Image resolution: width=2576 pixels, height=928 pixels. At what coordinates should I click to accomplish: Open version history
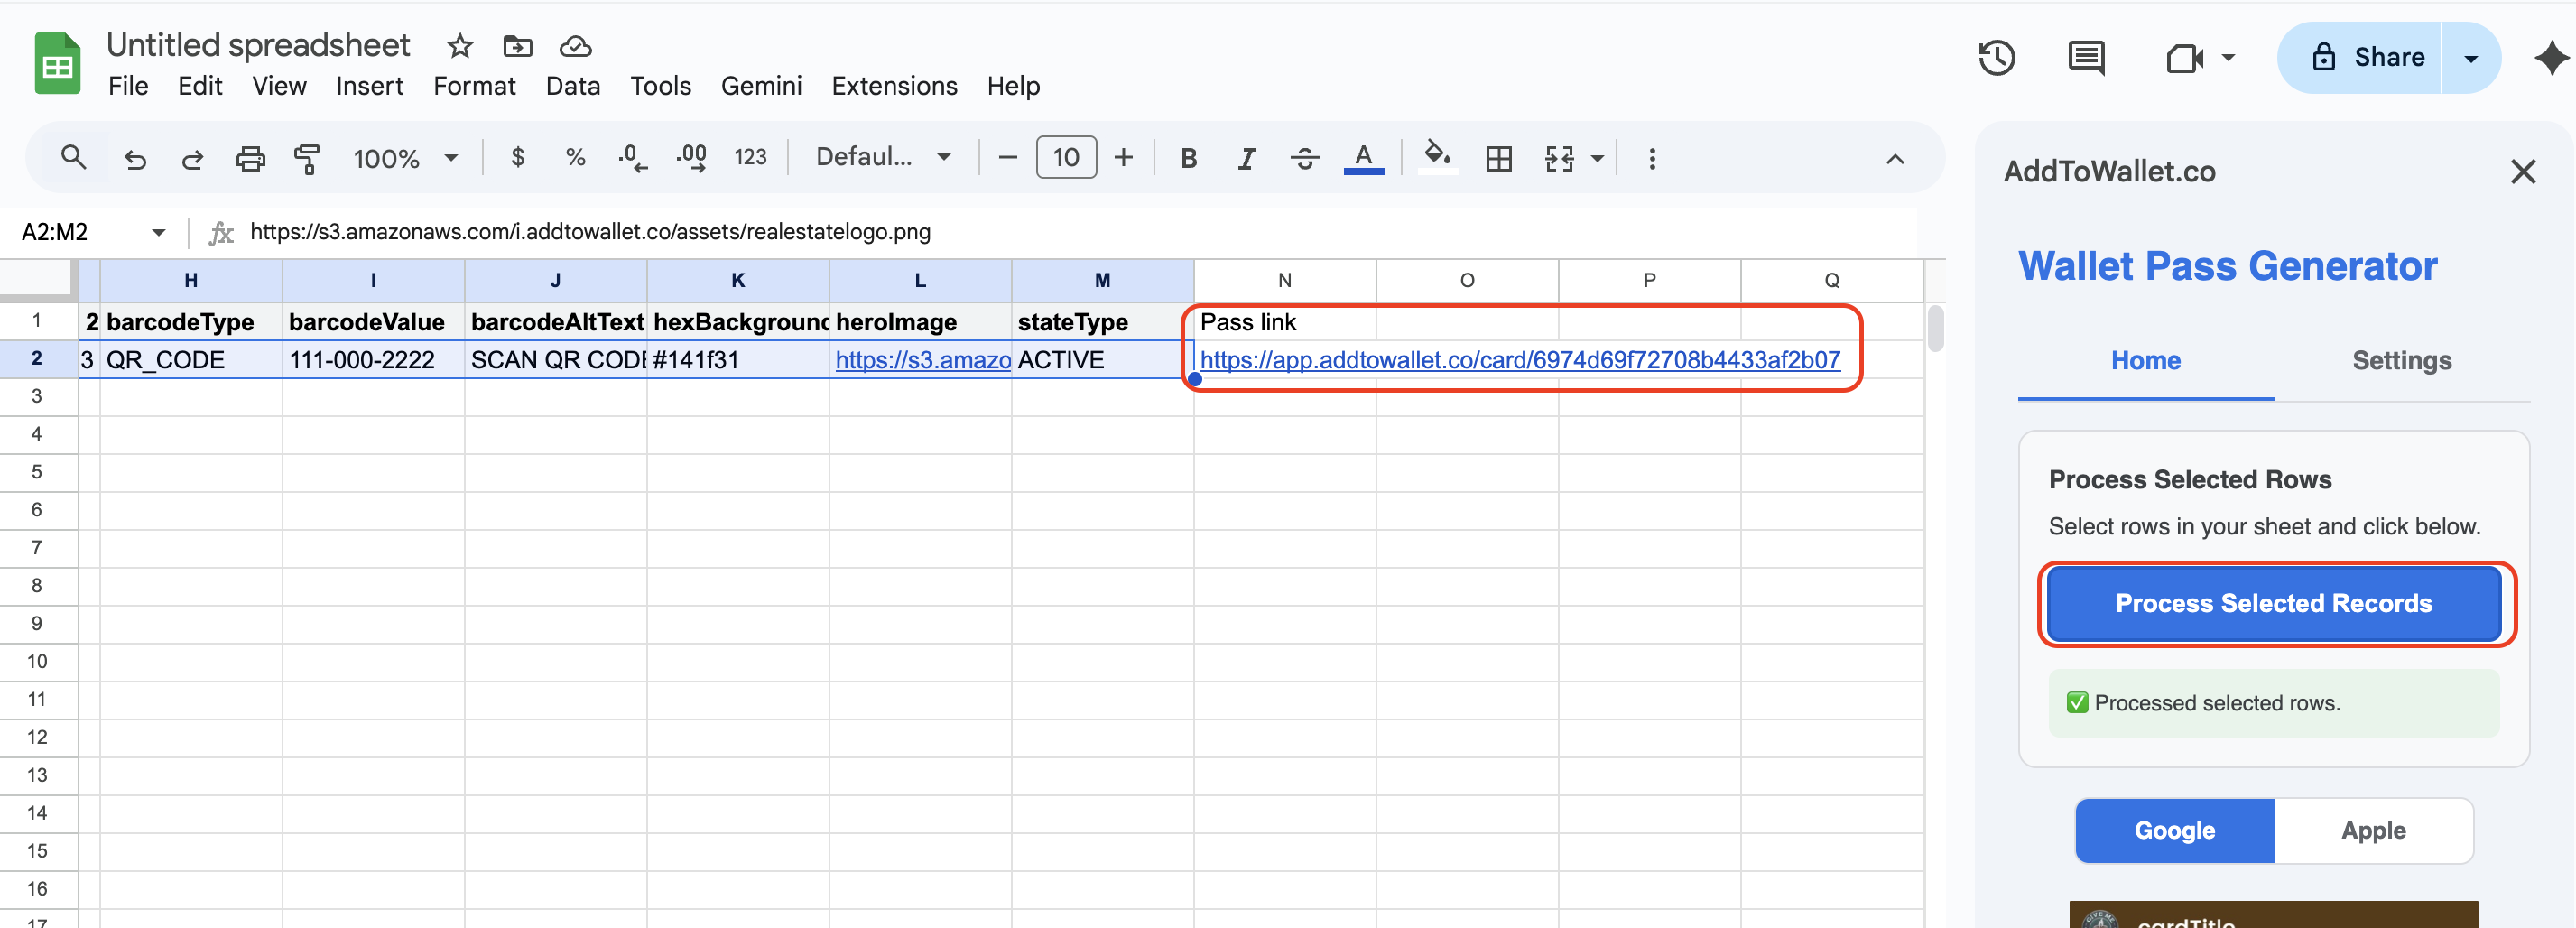click(x=1998, y=58)
